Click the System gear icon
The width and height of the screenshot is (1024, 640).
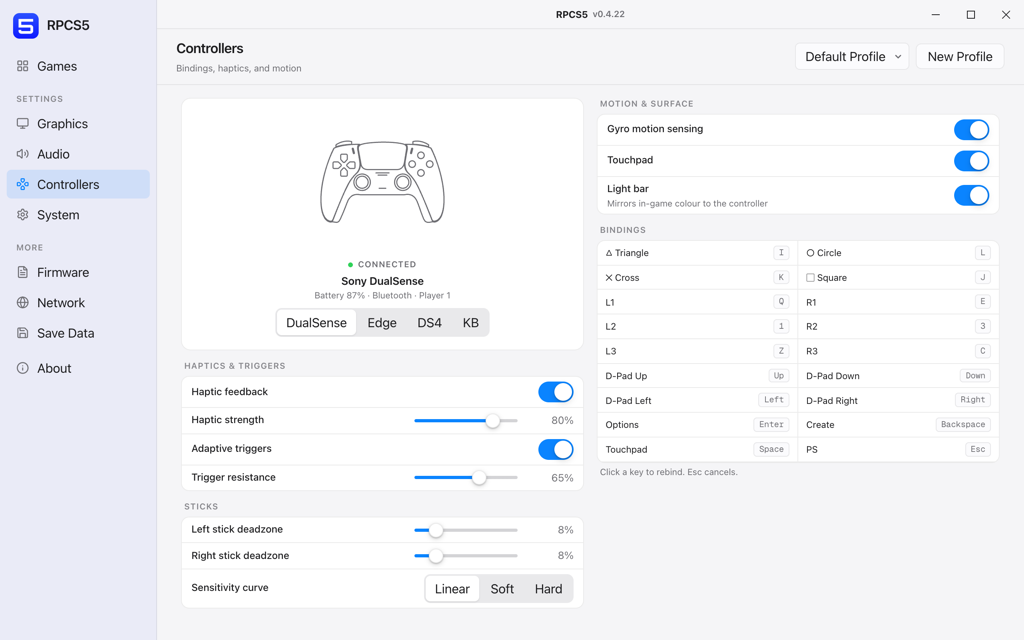point(23,215)
